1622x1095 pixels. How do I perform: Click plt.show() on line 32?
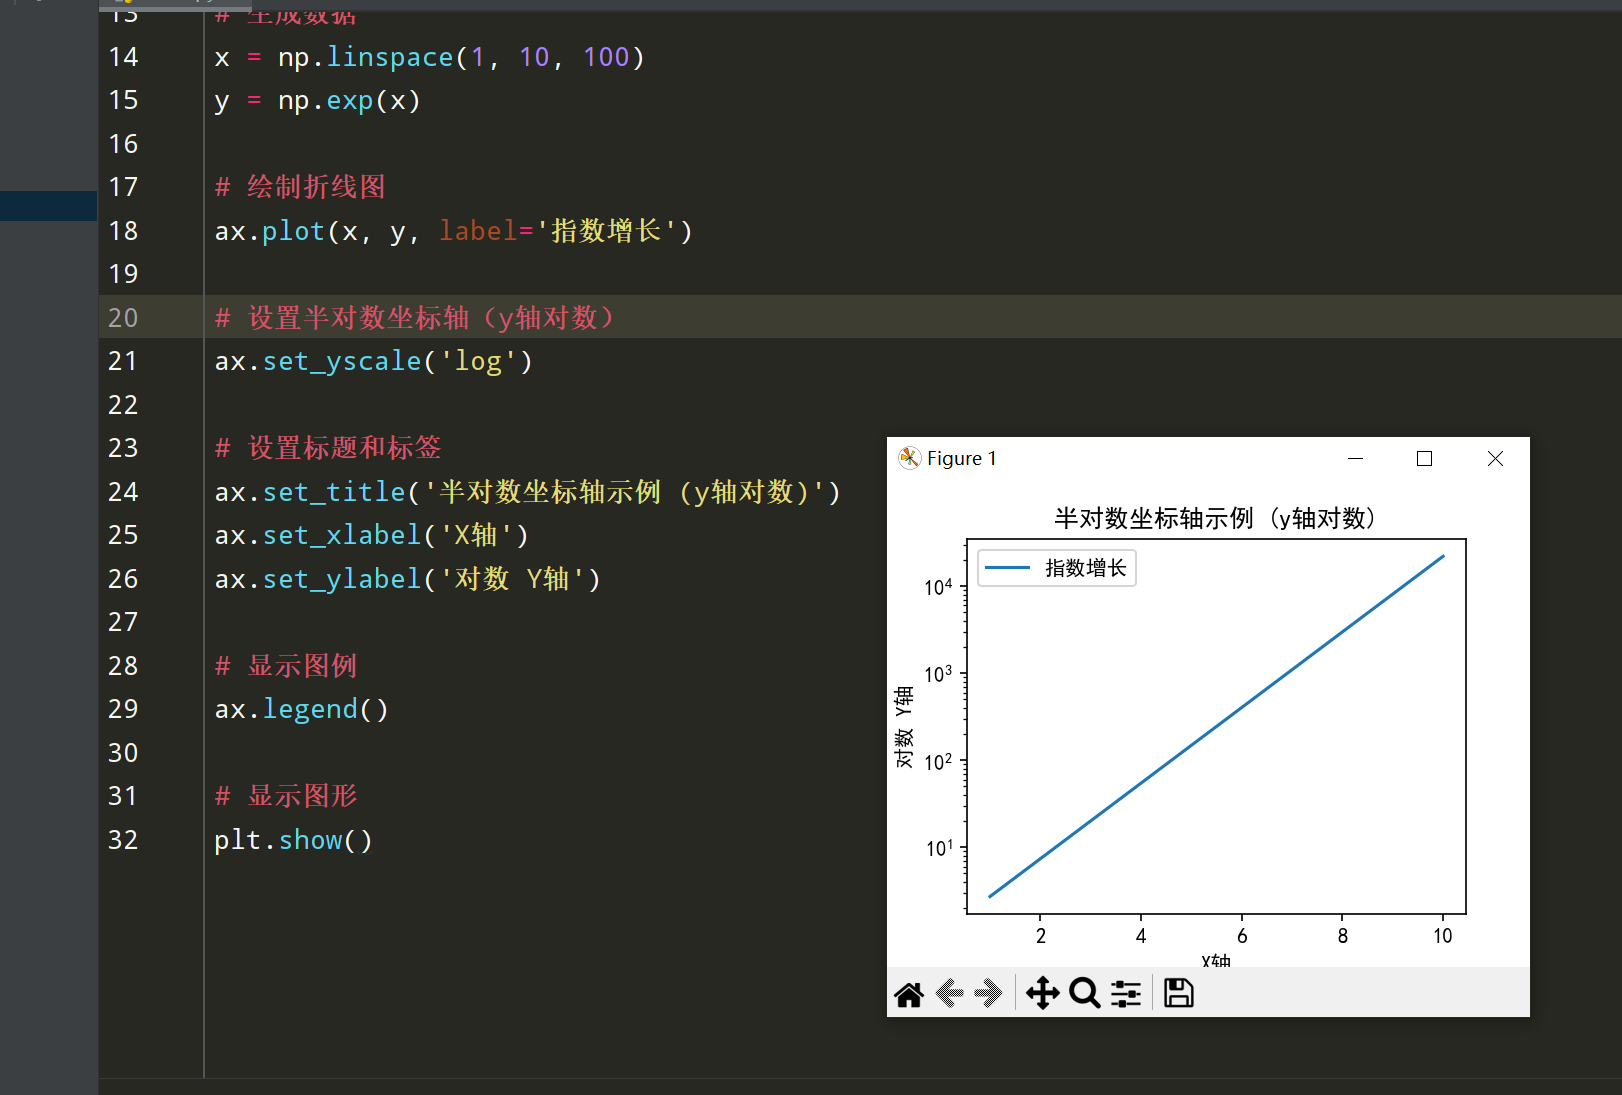(293, 840)
